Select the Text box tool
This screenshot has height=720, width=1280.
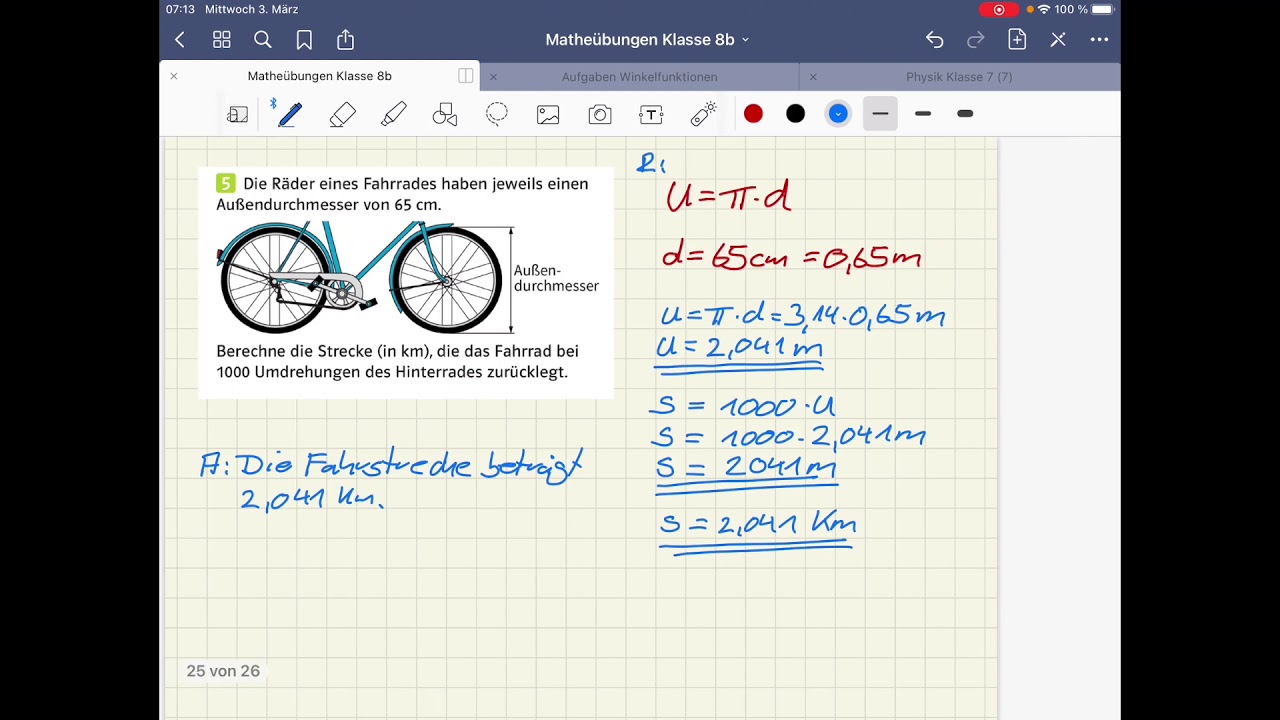point(651,114)
